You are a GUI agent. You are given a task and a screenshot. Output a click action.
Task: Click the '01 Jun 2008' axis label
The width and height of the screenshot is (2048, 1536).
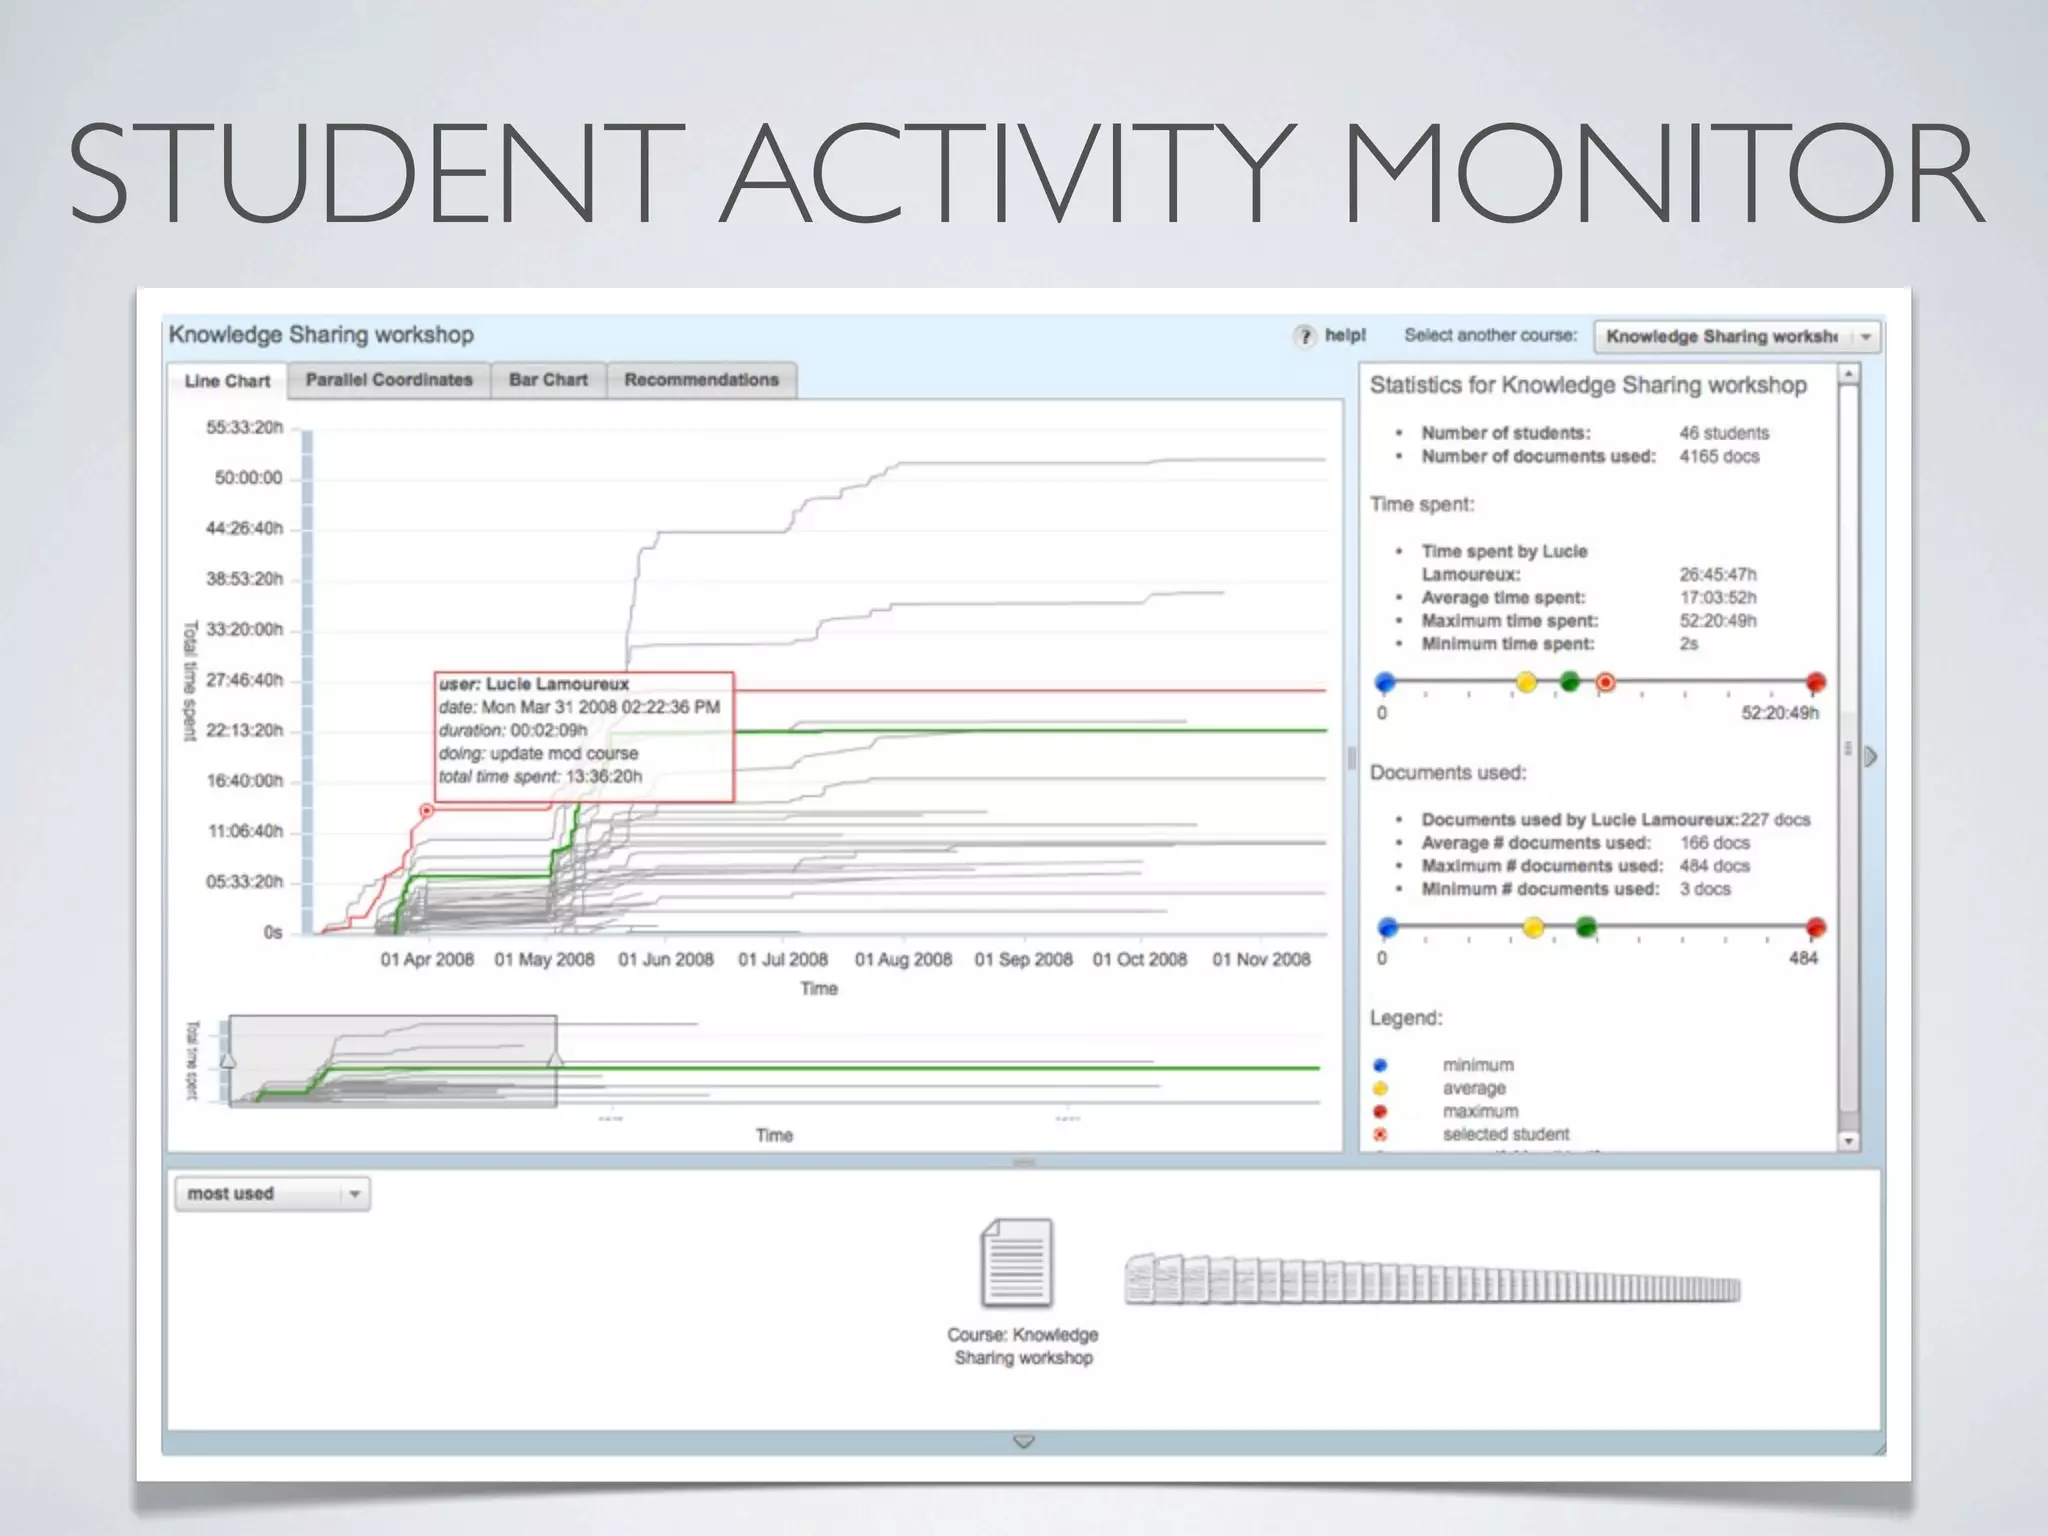(666, 960)
